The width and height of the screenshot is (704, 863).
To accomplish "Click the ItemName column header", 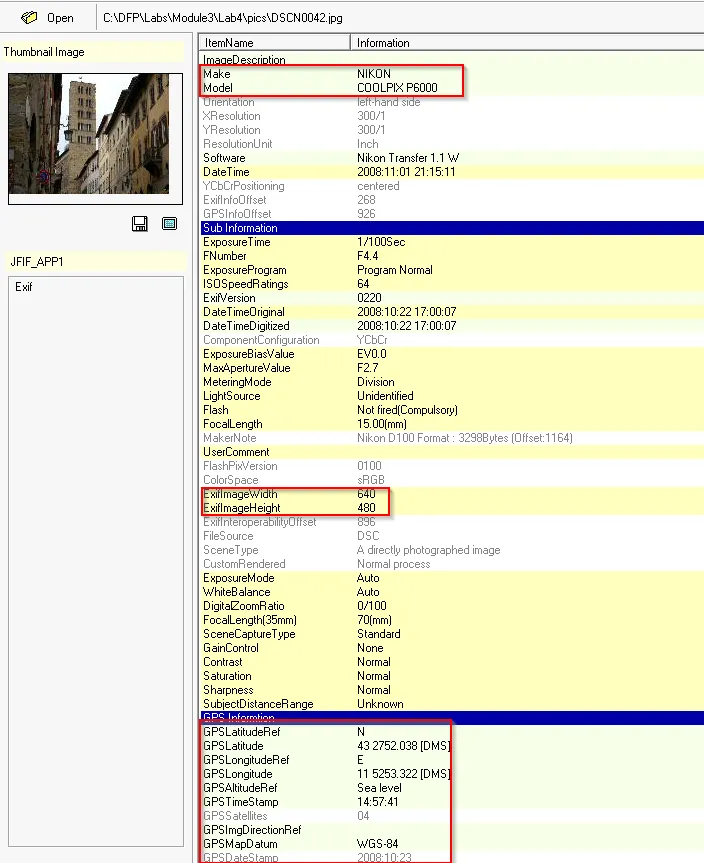I will [x=229, y=43].
